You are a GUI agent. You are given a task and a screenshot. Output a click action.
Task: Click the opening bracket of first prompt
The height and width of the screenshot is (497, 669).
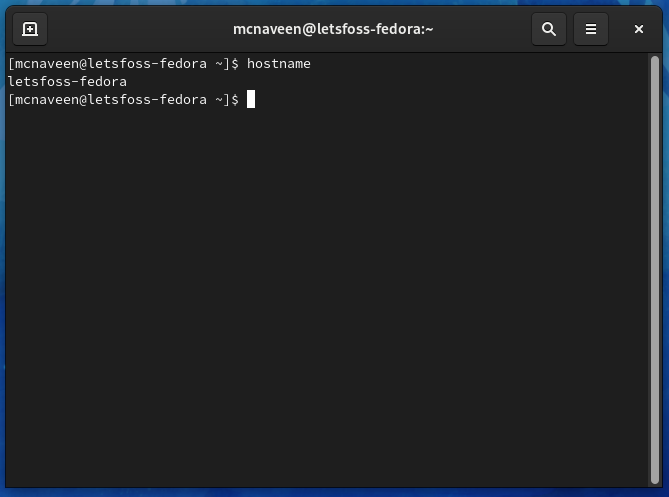[x=11, y=64]
